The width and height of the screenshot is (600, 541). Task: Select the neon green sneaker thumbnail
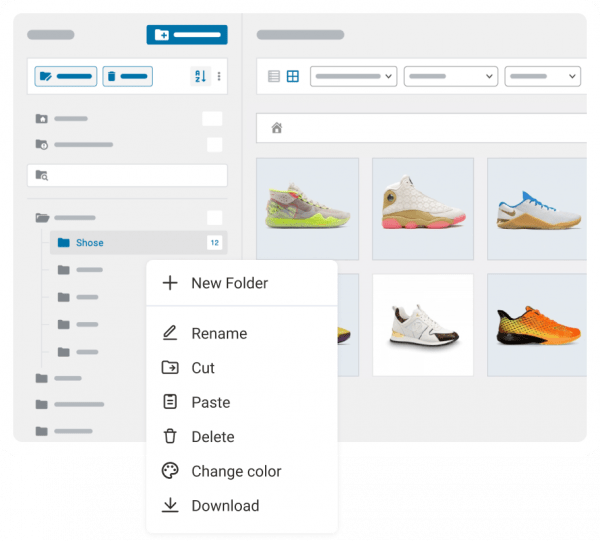tap(307, 209)
